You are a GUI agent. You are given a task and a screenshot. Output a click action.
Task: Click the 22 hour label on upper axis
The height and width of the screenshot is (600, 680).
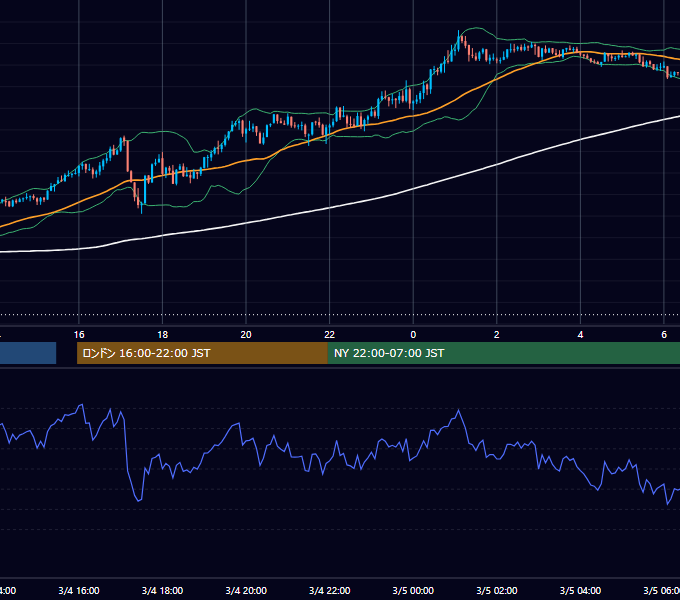(330, 335)
